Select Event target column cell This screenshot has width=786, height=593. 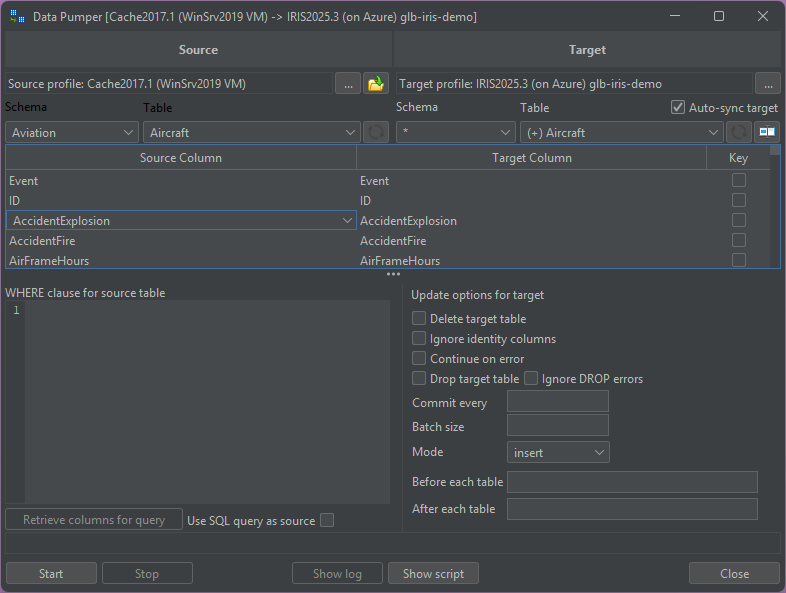click(x=531, y=180)
